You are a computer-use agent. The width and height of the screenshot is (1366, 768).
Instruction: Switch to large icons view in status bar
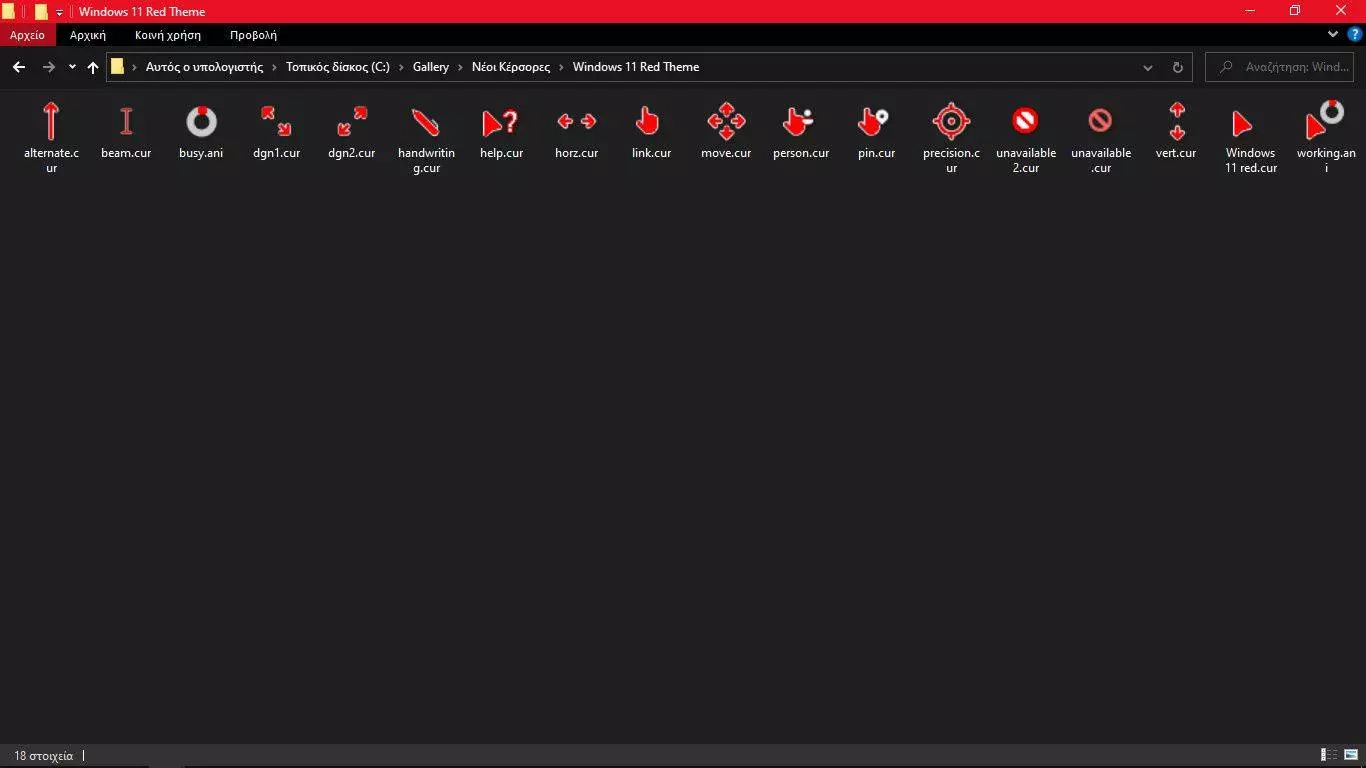1352,755
